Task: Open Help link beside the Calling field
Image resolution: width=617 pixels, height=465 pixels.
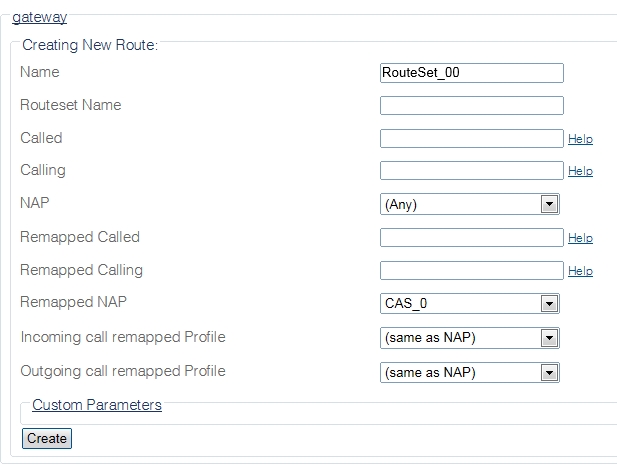Action: coord(580,171)
